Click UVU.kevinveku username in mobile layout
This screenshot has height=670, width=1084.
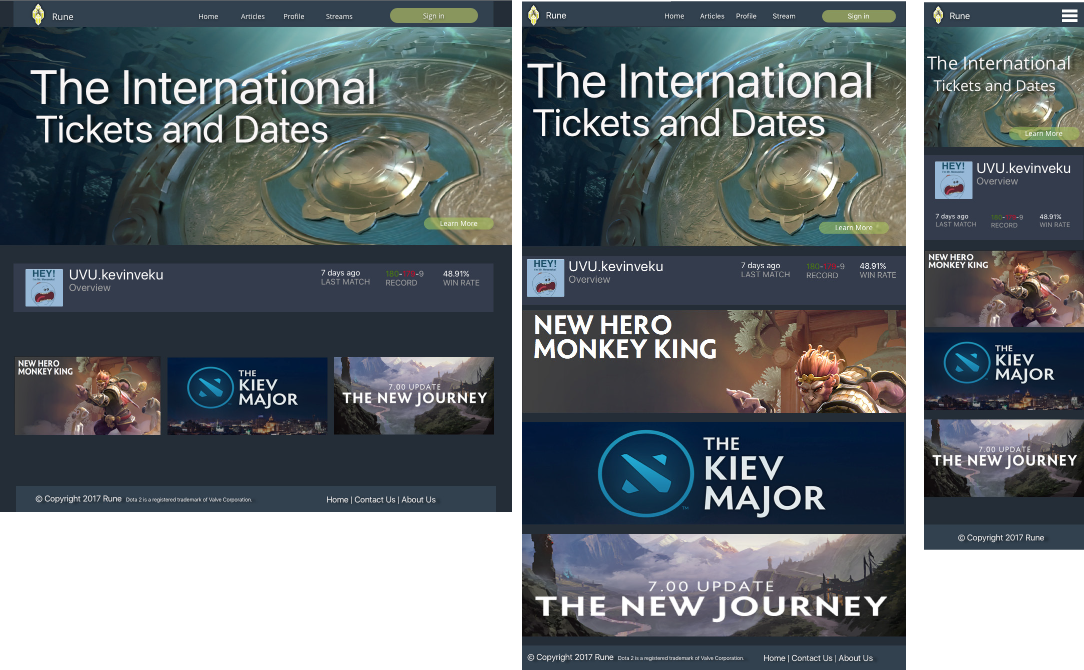(1023, 168)
